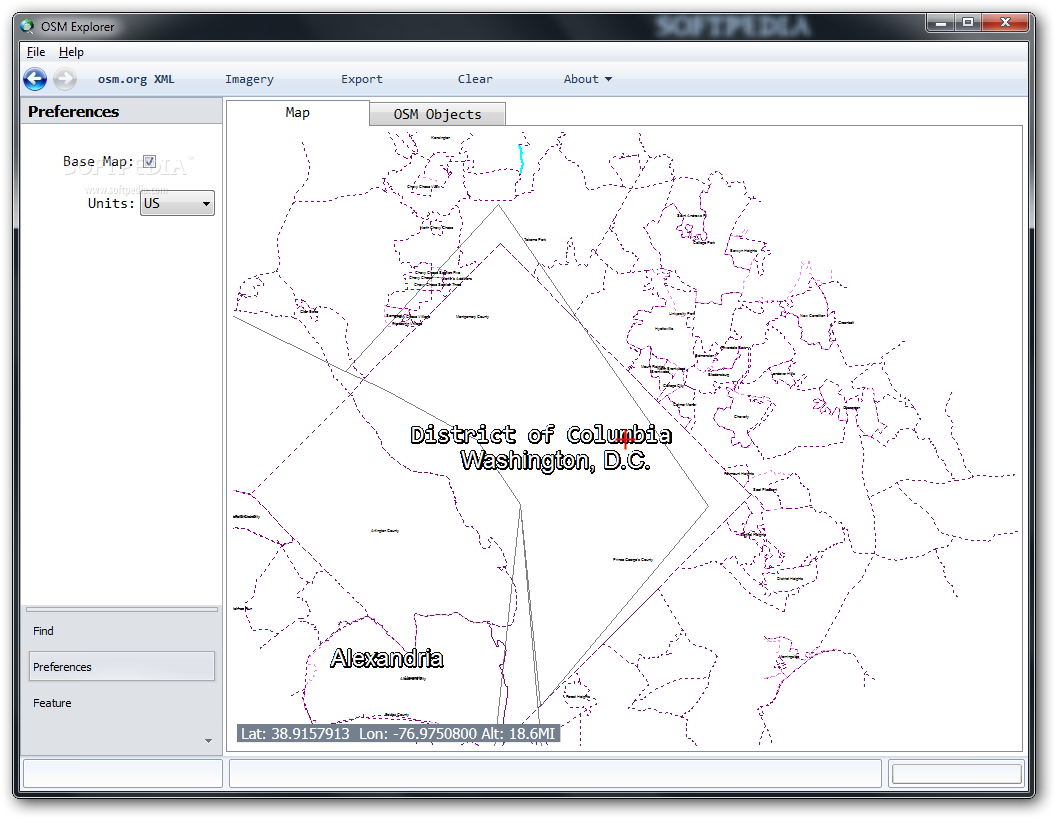Click the Export toolbar button

tap(362, 79)
